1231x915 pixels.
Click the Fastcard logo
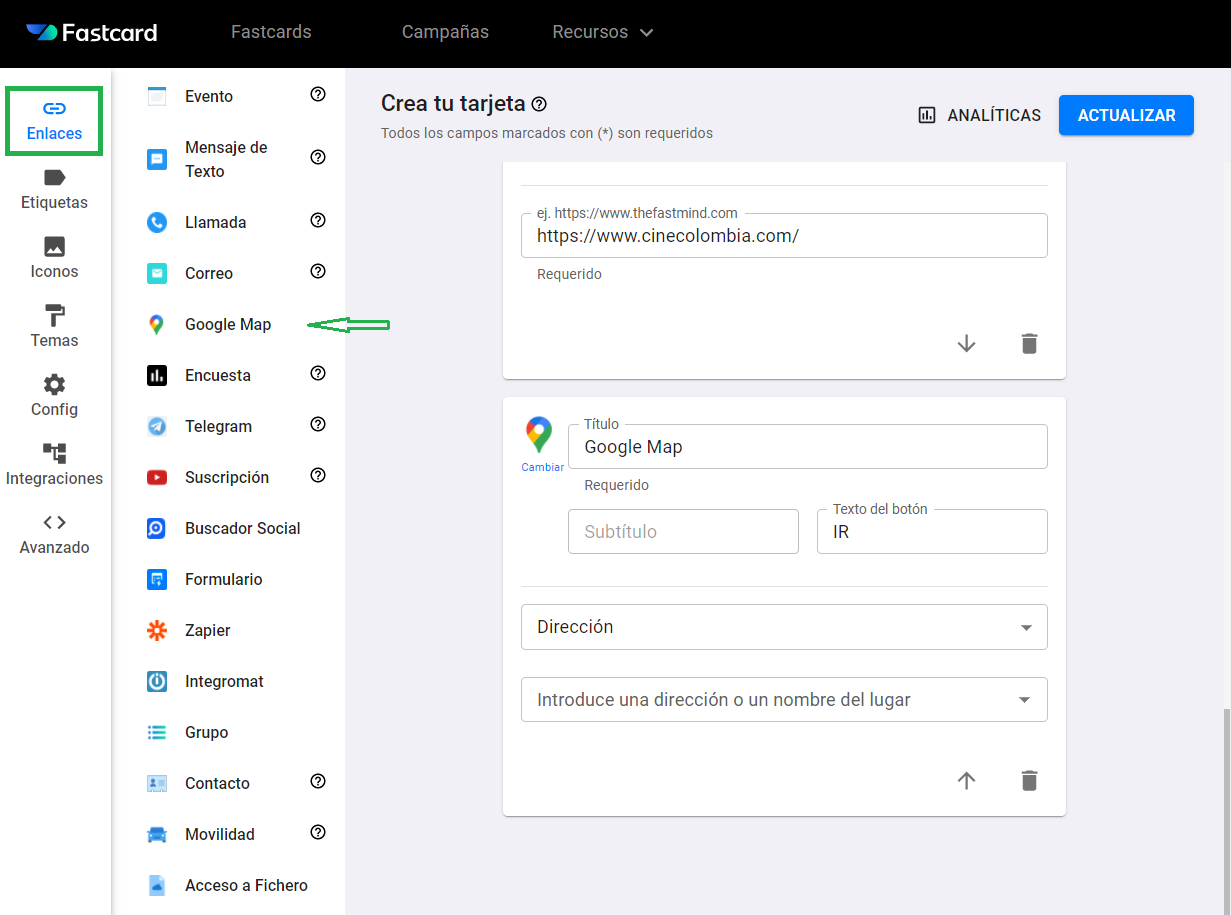tap(92, 32)
